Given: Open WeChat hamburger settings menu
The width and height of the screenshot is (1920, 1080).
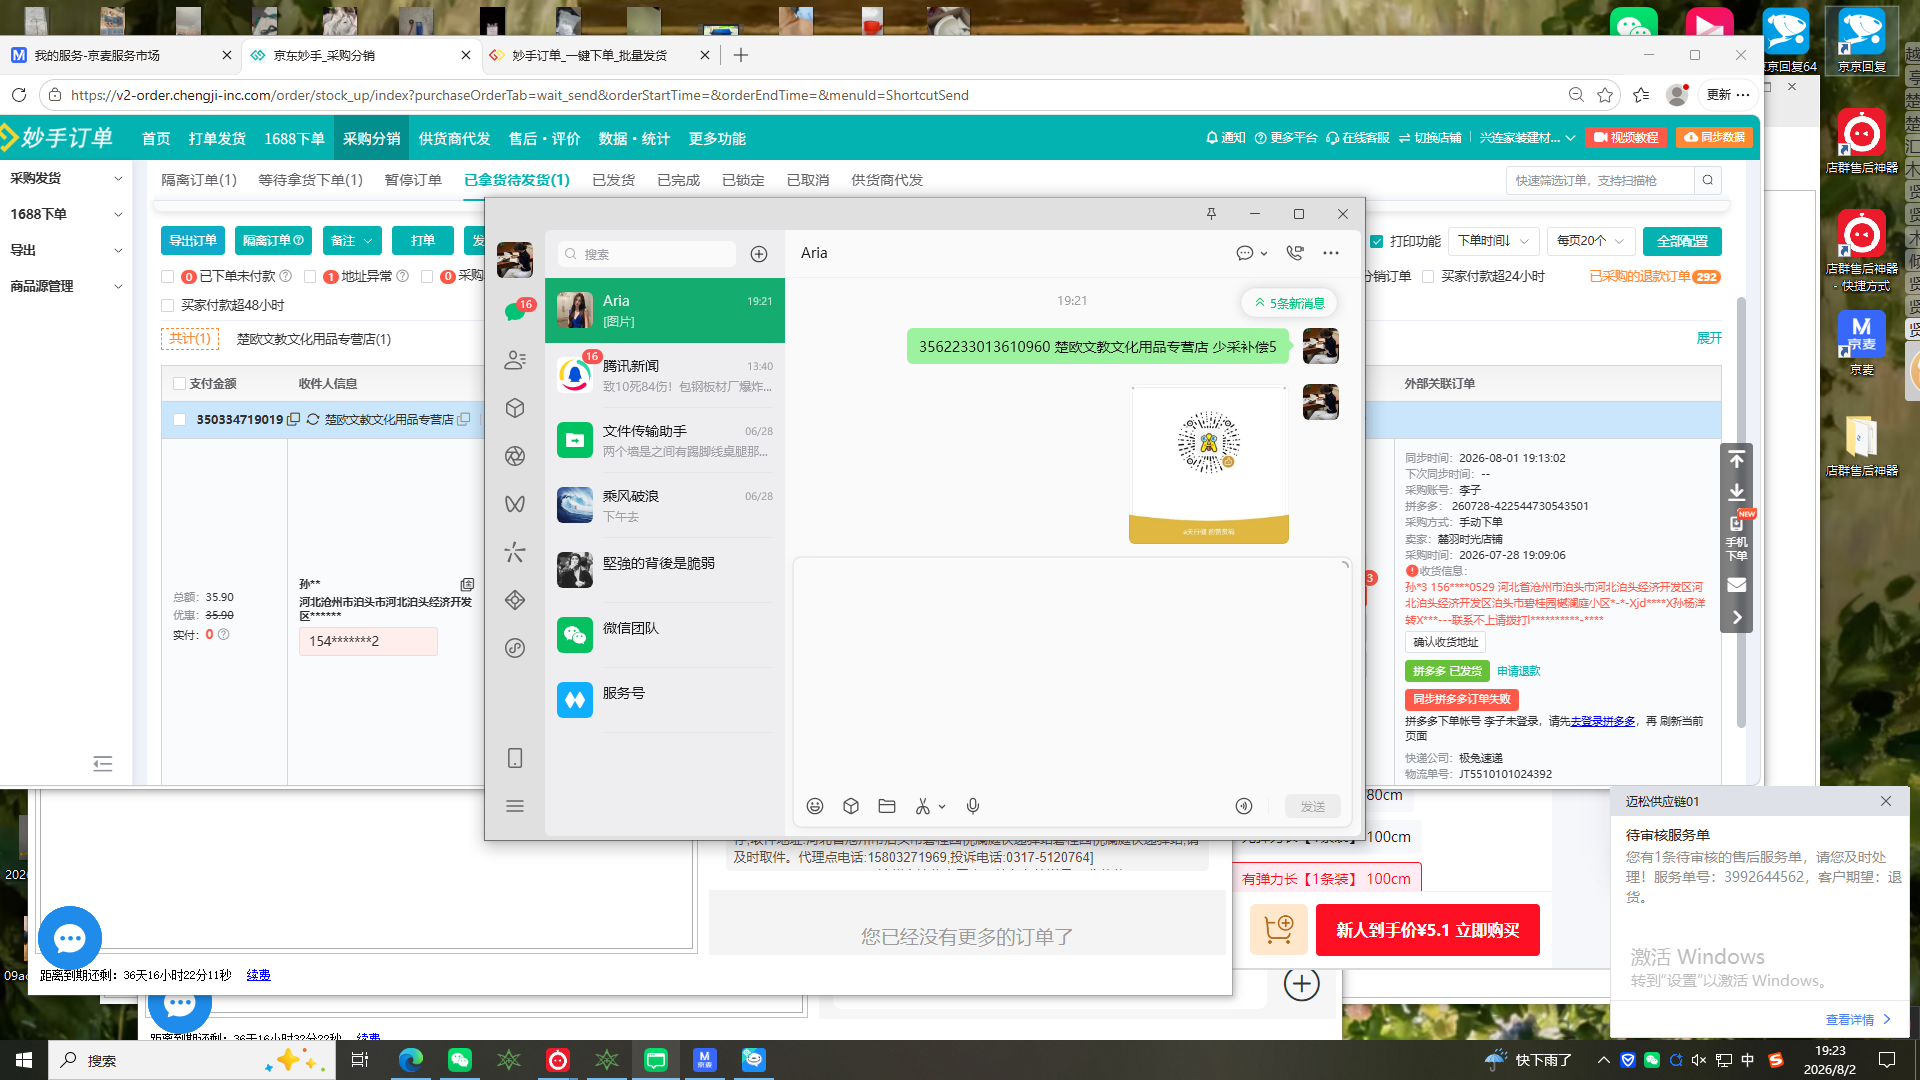Looking at the screenshot, I should (x=515, y=806).
